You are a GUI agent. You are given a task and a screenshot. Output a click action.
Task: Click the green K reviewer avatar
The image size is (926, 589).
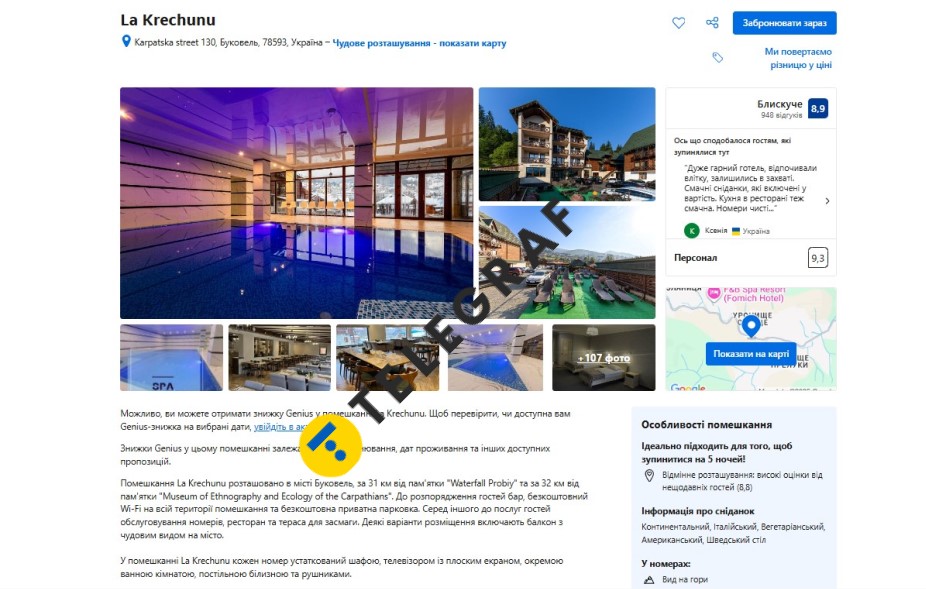[x=692, y=231]
